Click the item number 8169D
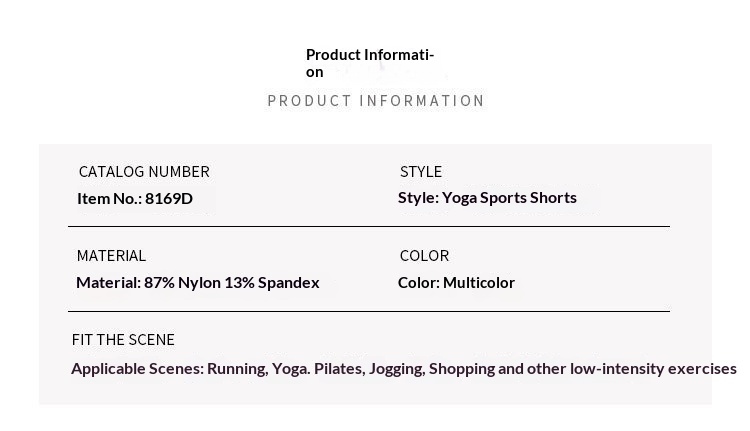The width and height of the screenshot is (750, 431). tap(169, 198)
